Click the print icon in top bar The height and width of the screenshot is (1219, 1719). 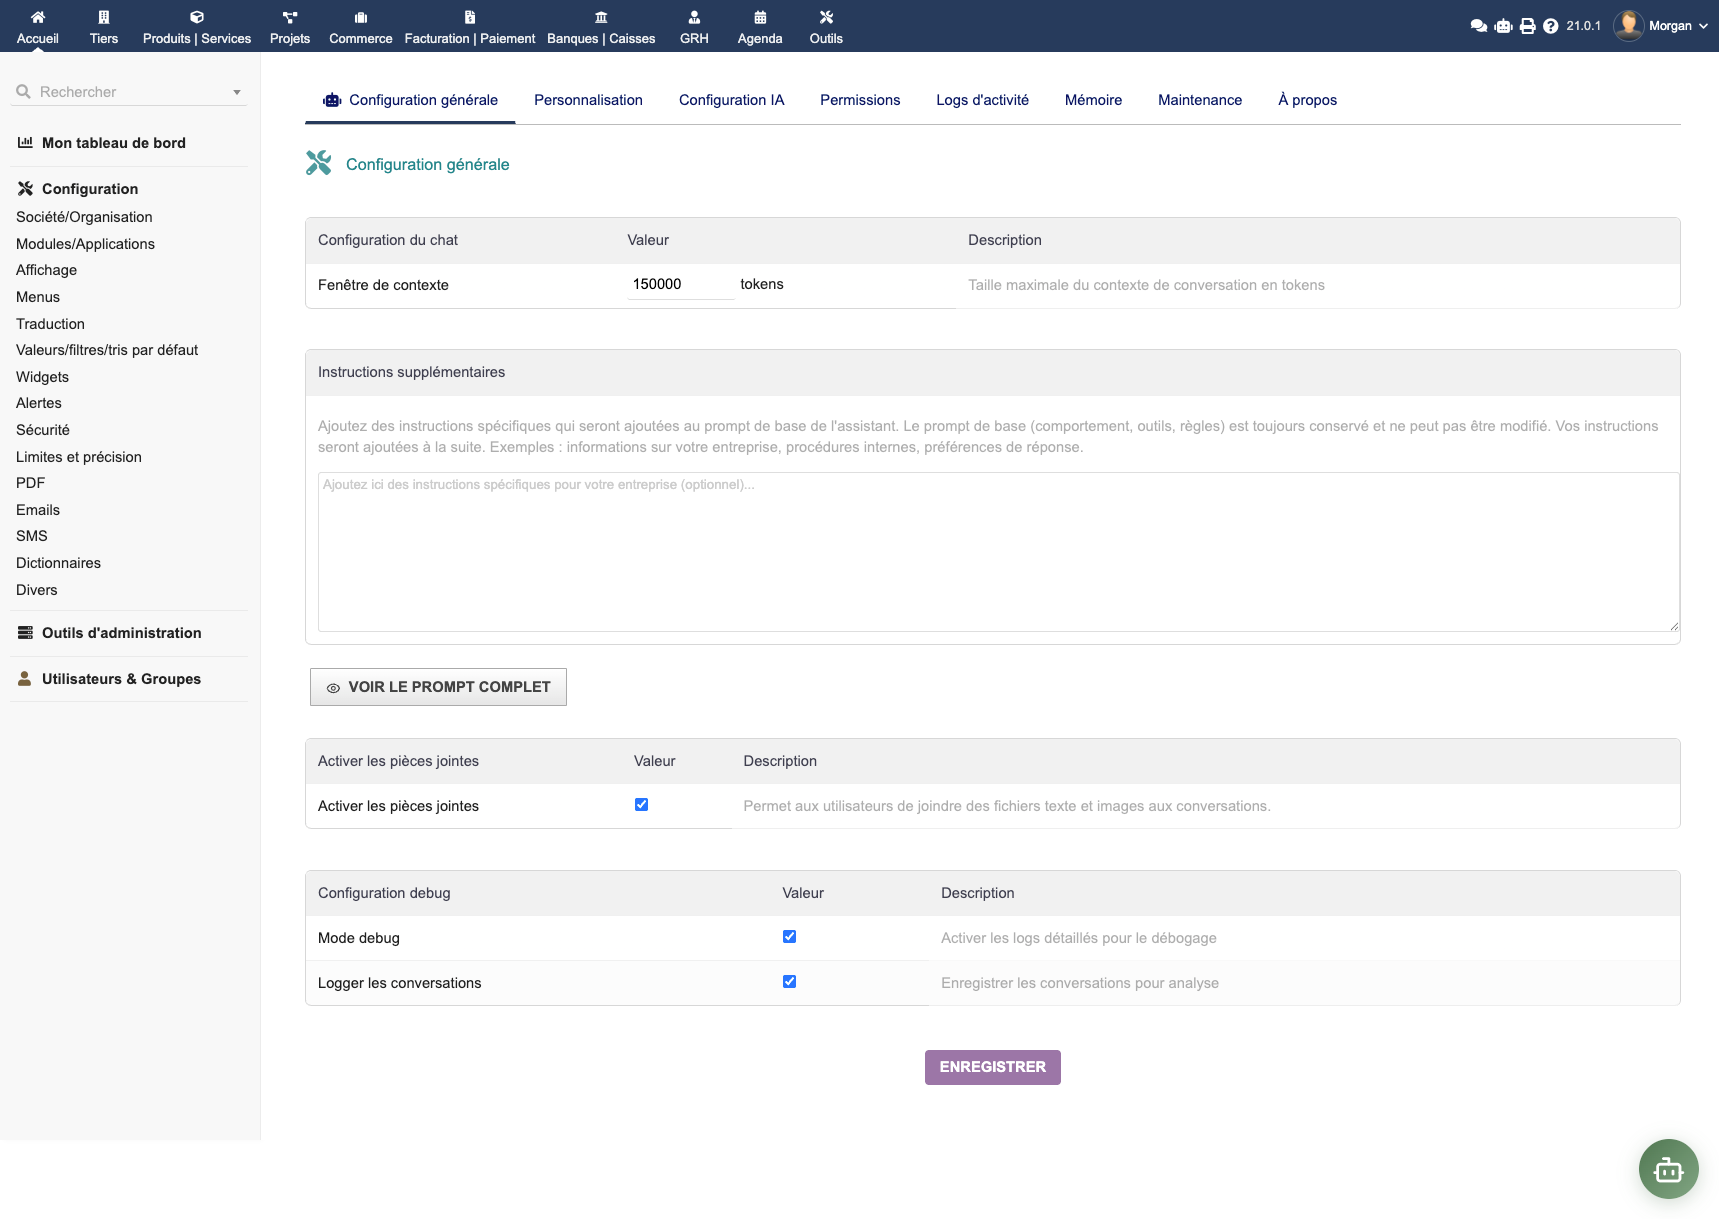(x=1527, y=26)
